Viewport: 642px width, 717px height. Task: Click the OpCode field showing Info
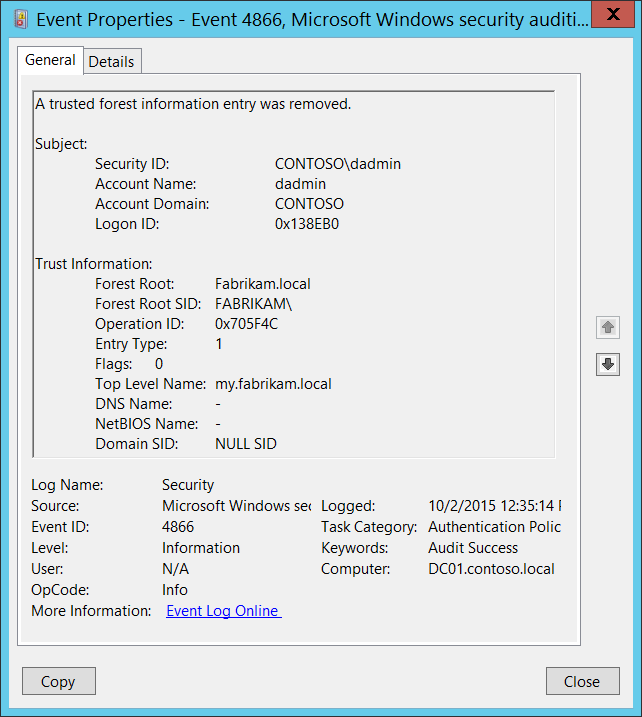point(175,590)
